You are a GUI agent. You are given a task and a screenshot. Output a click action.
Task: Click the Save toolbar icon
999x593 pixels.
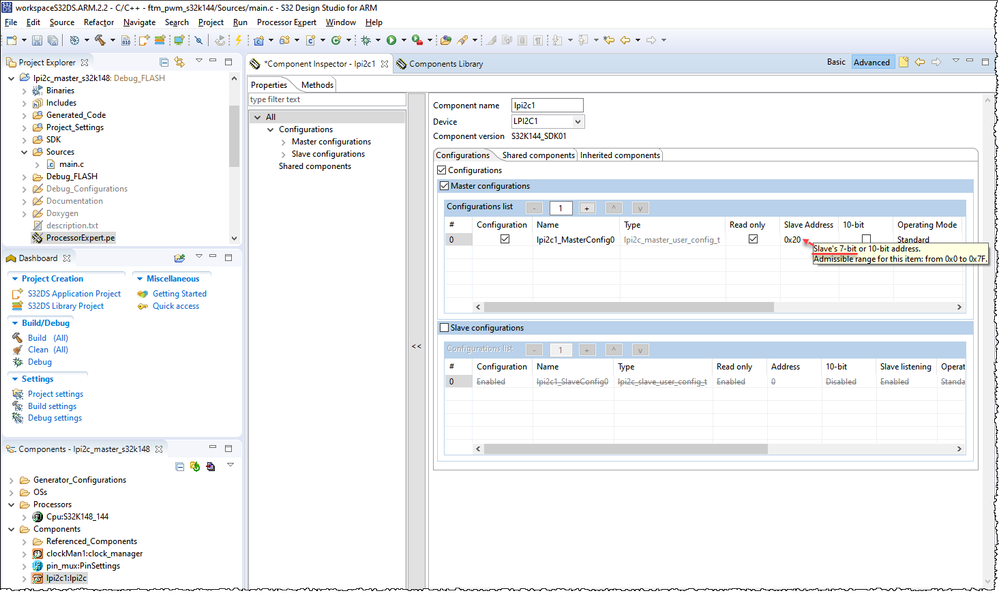[x=37, y=40]
